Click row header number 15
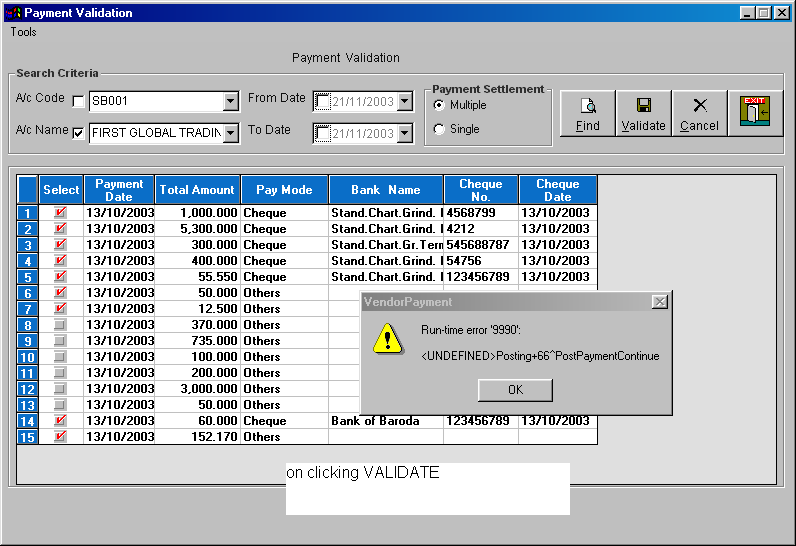The width and height of the screenshot is (796, 546). tap(28, 436)
